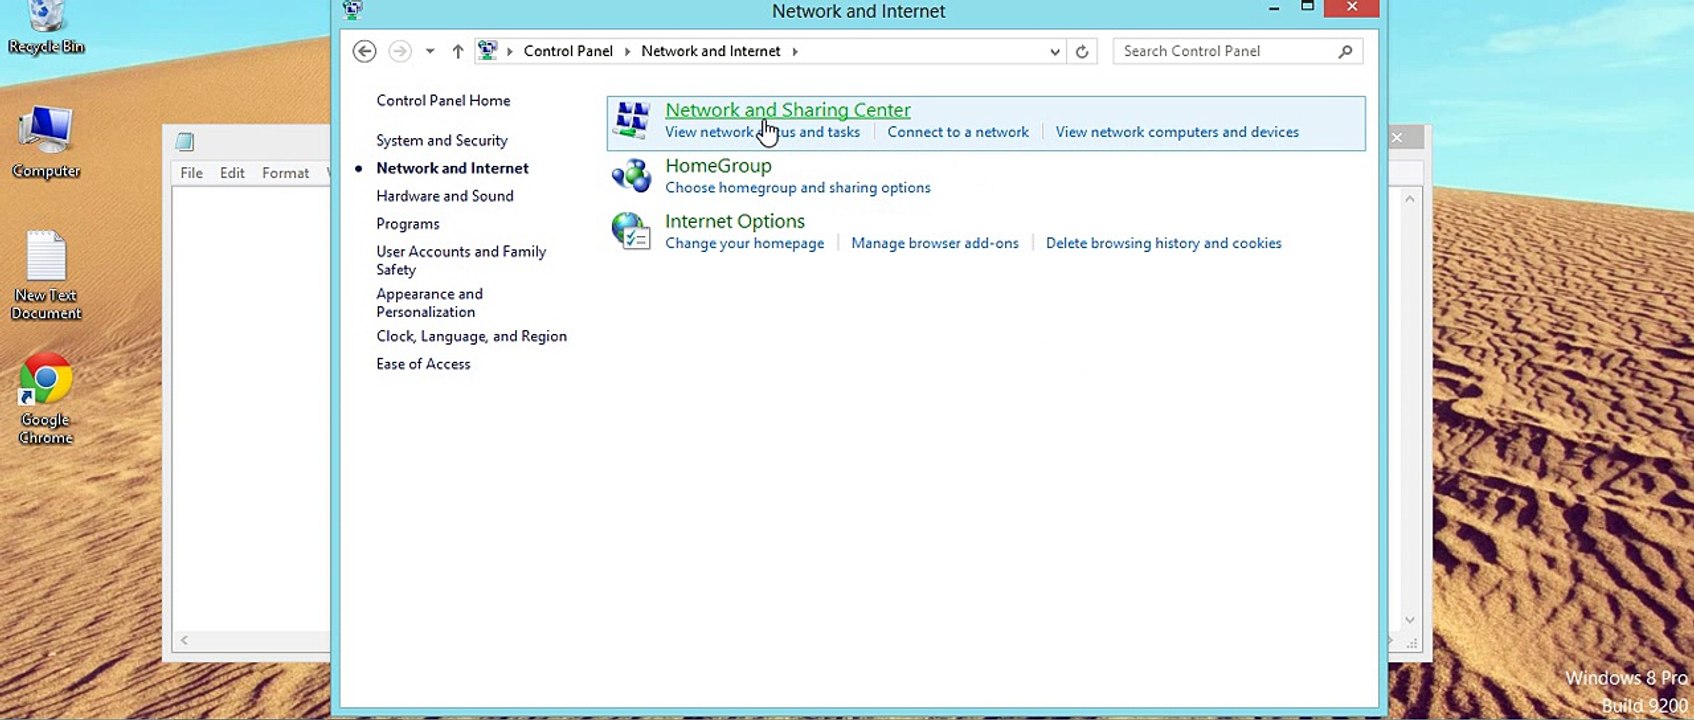This screenshot has height=720, width=1694.
Task: Click the Notepad vertical scrollbar up arrow
Action: tap(1410, 199)
